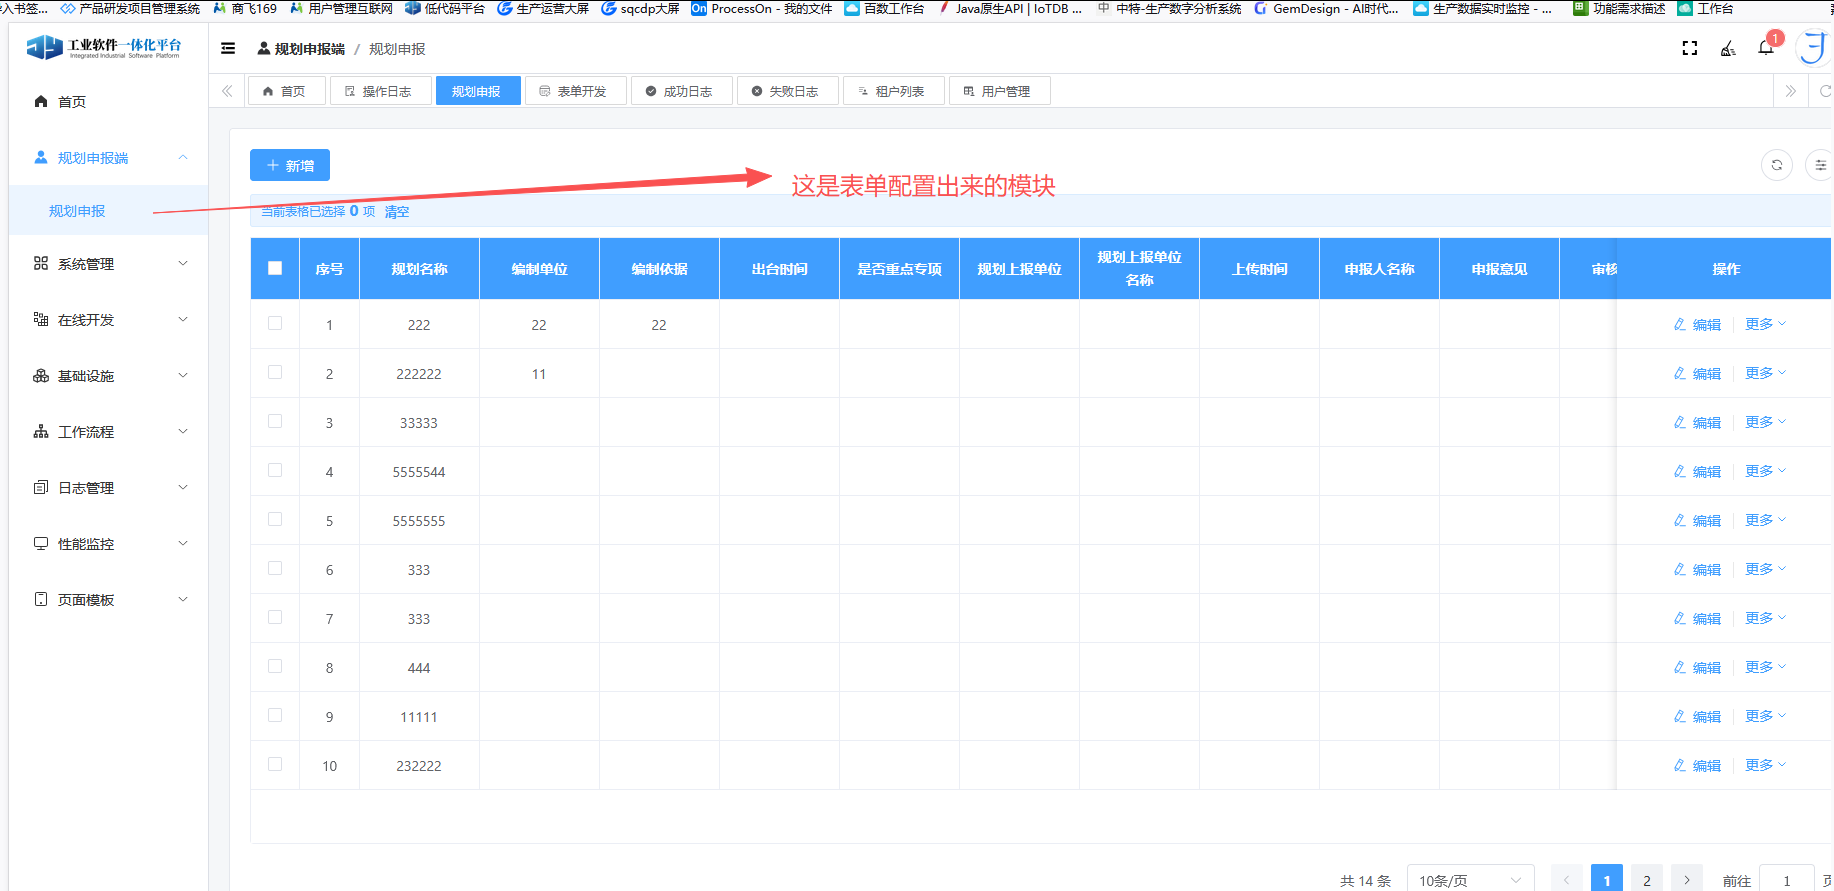1834x891 pixels.
Task: Tick the checkbox for row 5
Action: (x=275, y=519)
